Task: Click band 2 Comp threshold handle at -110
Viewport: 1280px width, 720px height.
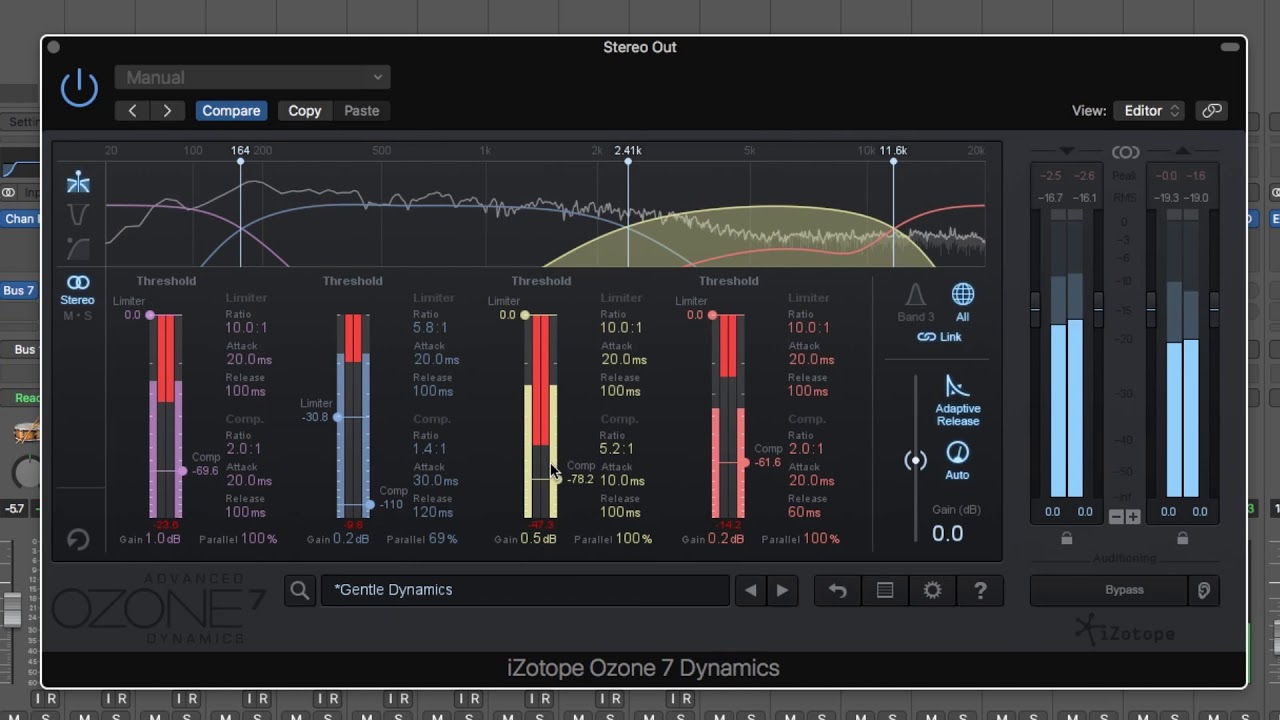Action: click(x=369, y=505)
